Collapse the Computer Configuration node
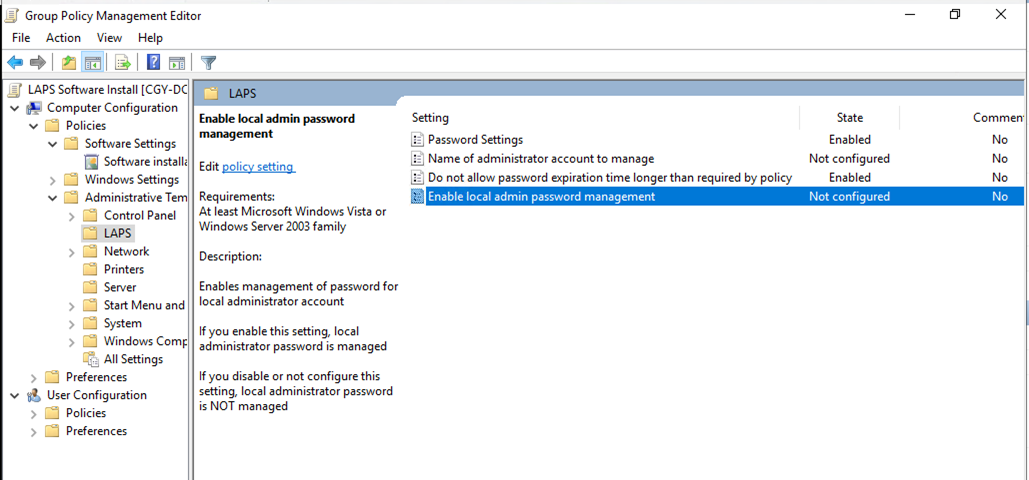The width and height of the screenshot is (1029, 480). pos(14,108)
